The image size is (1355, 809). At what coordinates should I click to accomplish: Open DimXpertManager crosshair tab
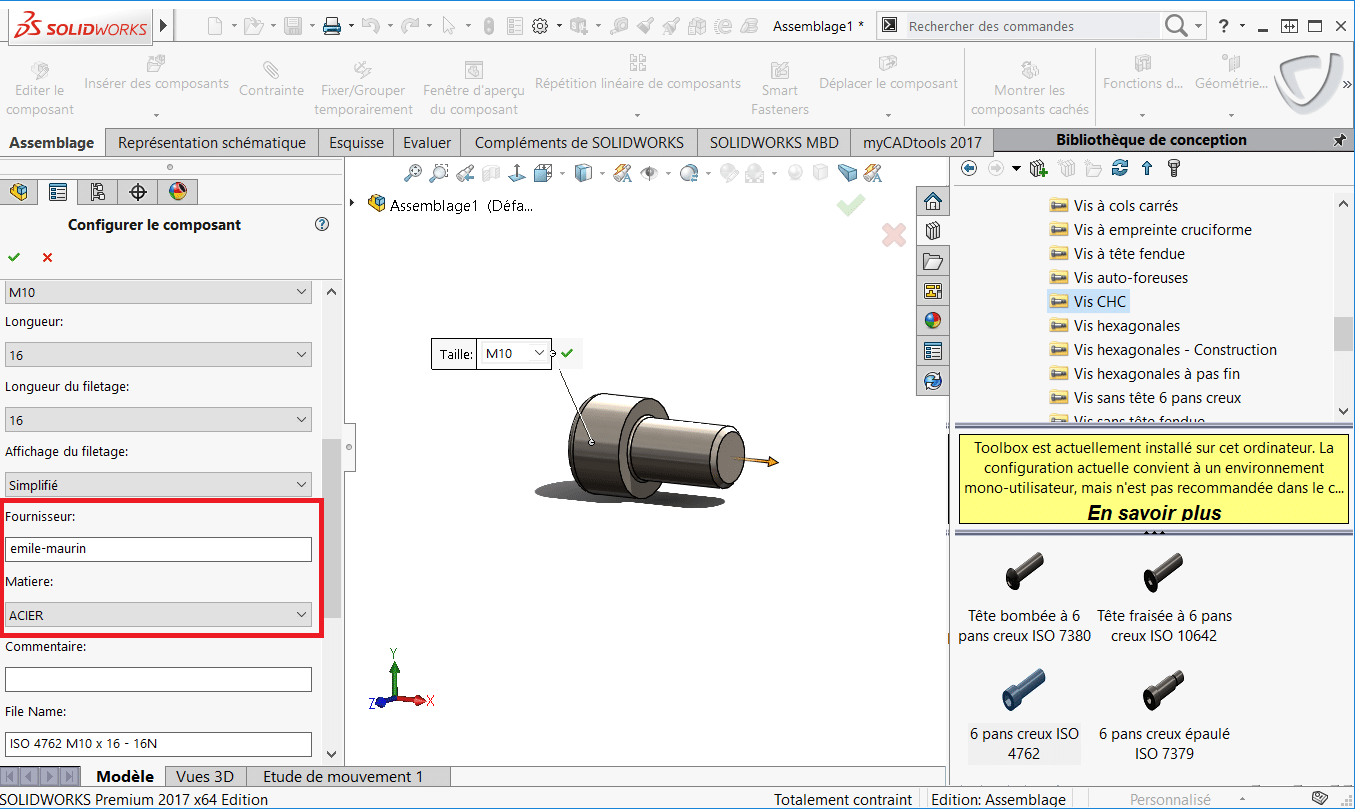[x=138, y=192]
